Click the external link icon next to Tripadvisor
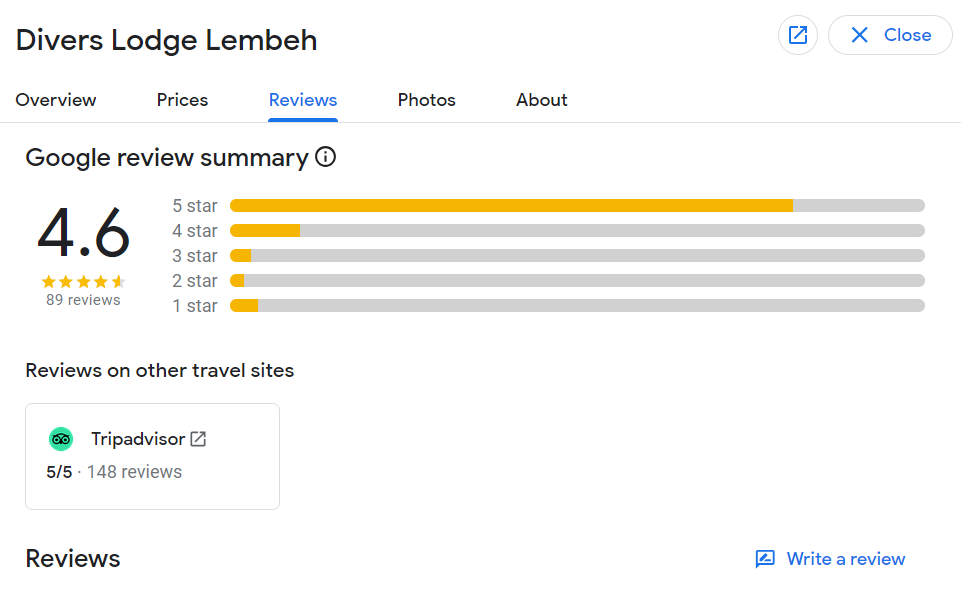The height and width of the screenshot is (598, 961). pos(198,439)
